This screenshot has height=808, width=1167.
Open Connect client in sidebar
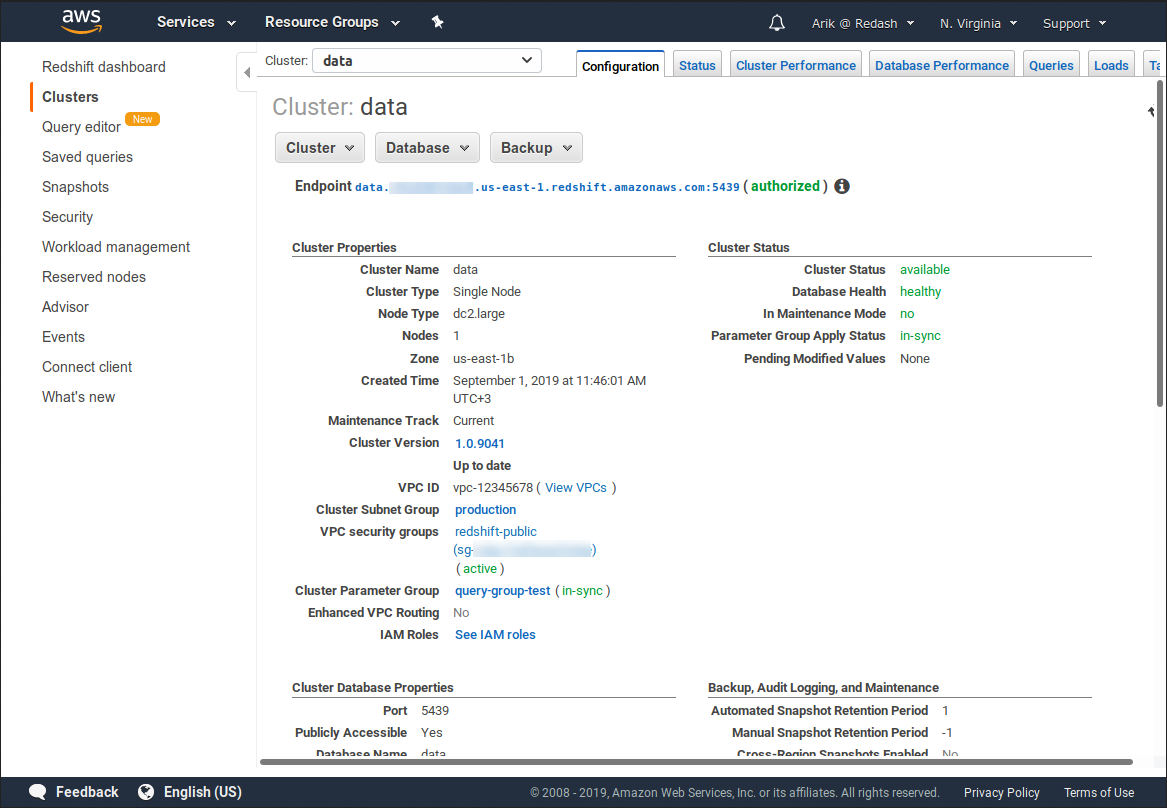(x=86, y=367)
